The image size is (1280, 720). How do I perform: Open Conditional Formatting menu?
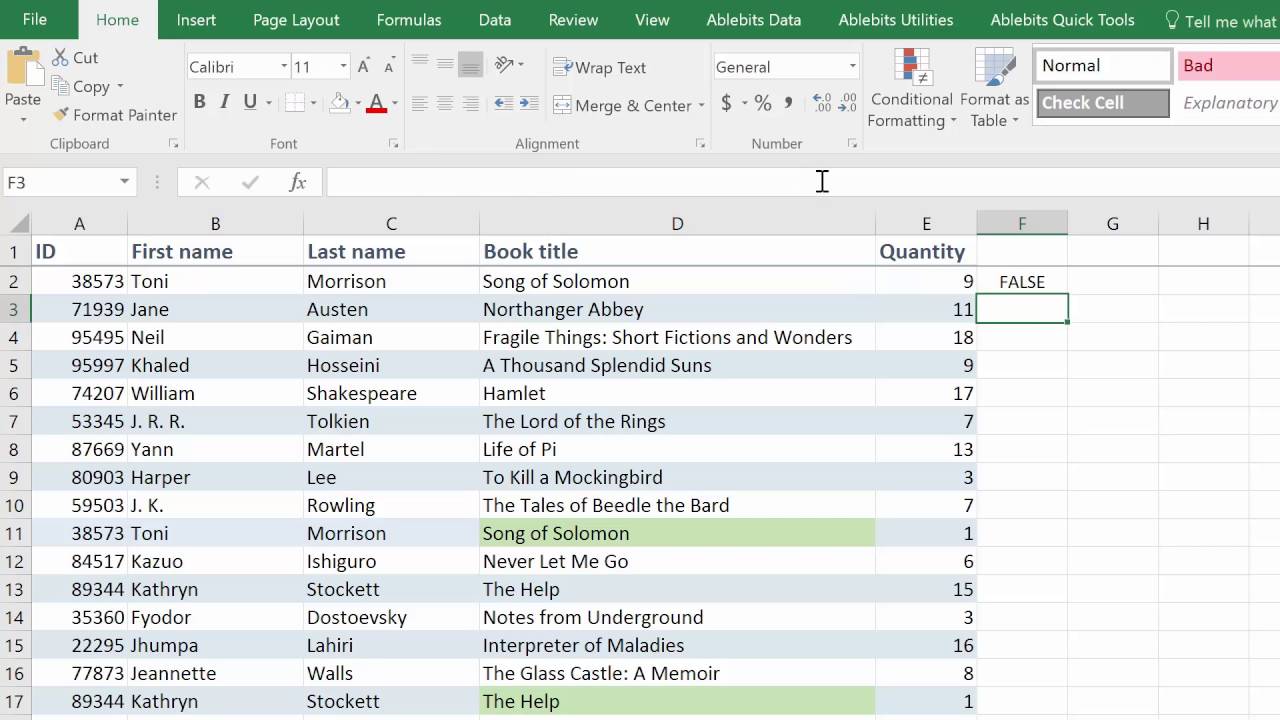911,89
